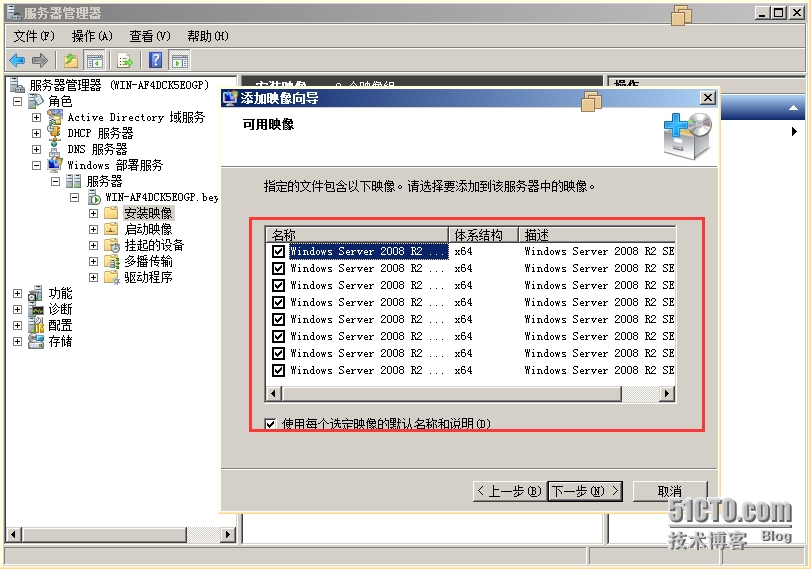Collapse the action pane section arrow
811x569 pixels.
[x=793, y=108]
